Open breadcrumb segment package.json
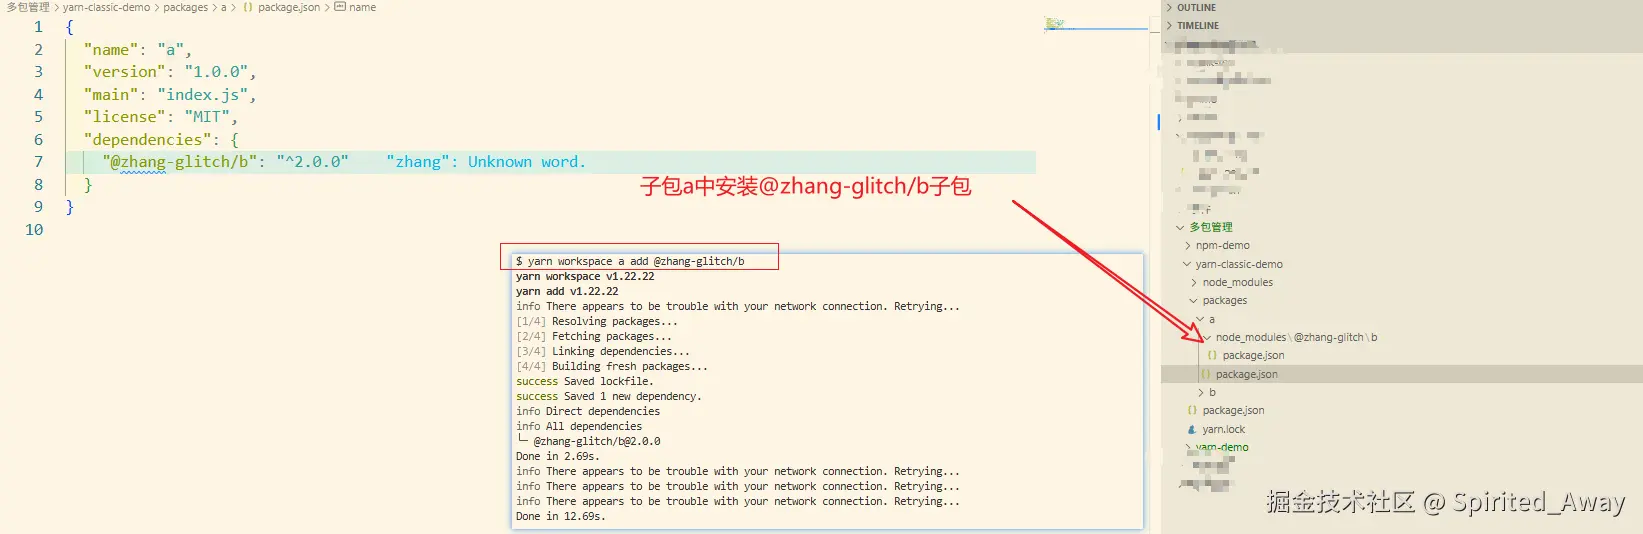Screen dimensions: 1643x534 pyautogui.click(x=289, y=7)
